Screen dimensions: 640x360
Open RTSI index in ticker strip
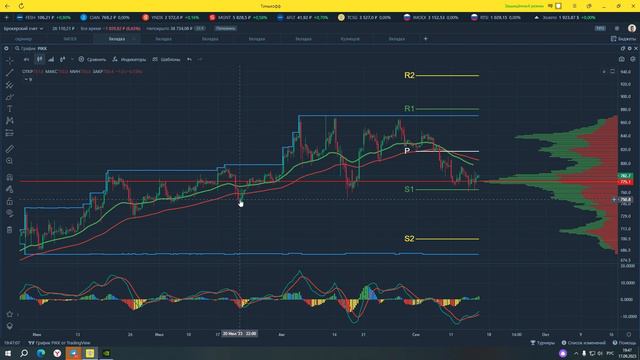click(496, 18)
